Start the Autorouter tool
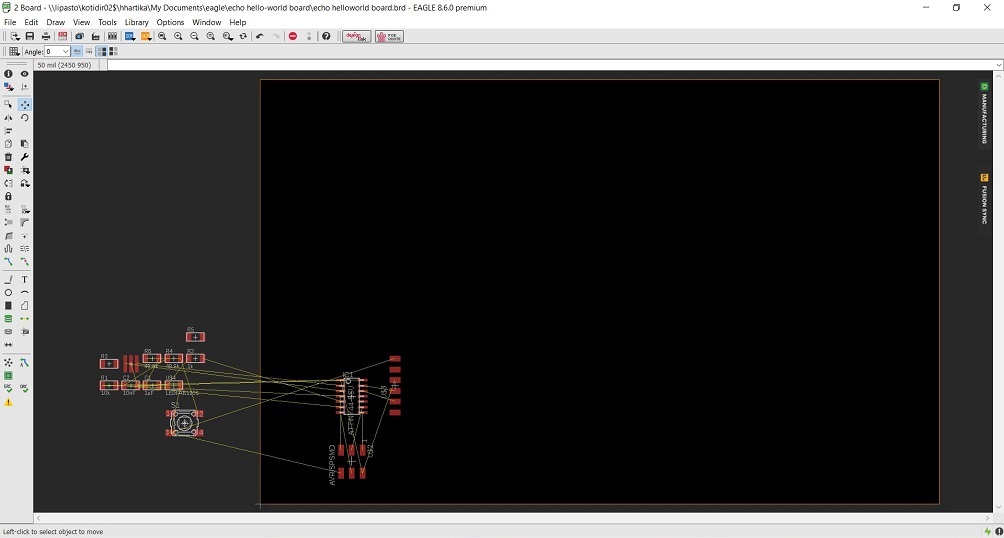 [24, 363]
